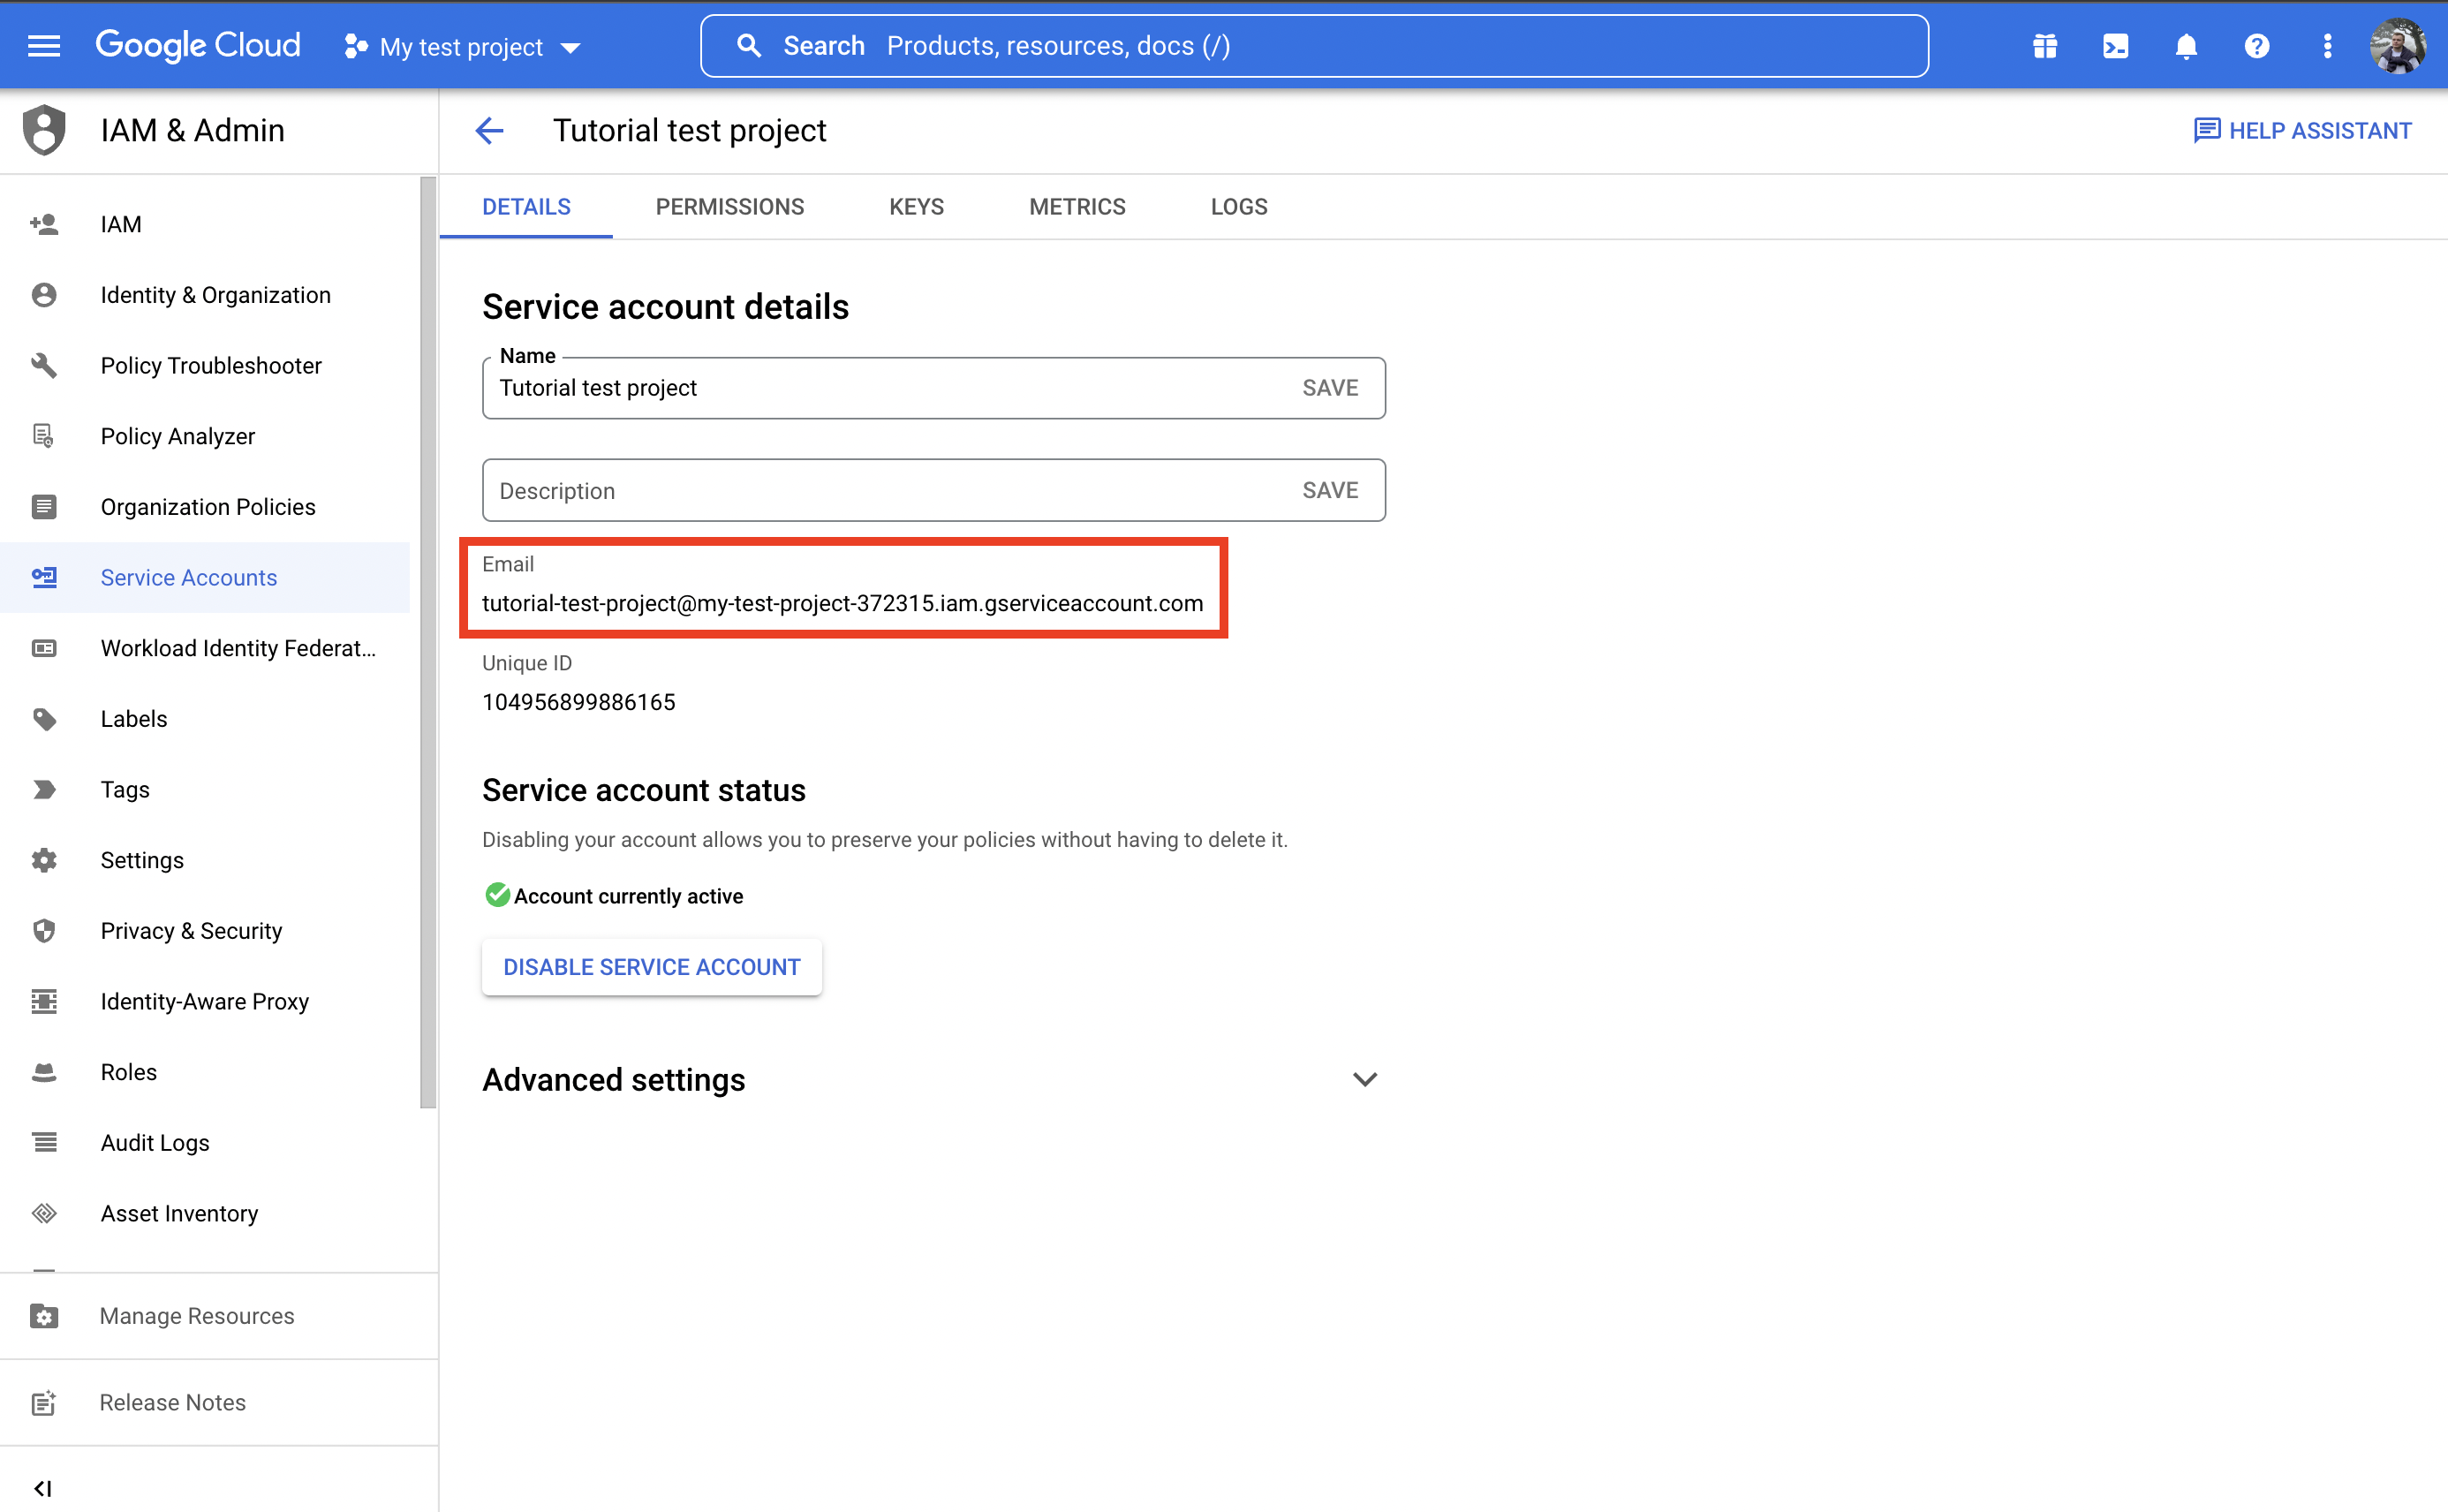The image size is (2448, 1512).
Task: Open the METRICS tab
Action: [x=1077, y=207]
